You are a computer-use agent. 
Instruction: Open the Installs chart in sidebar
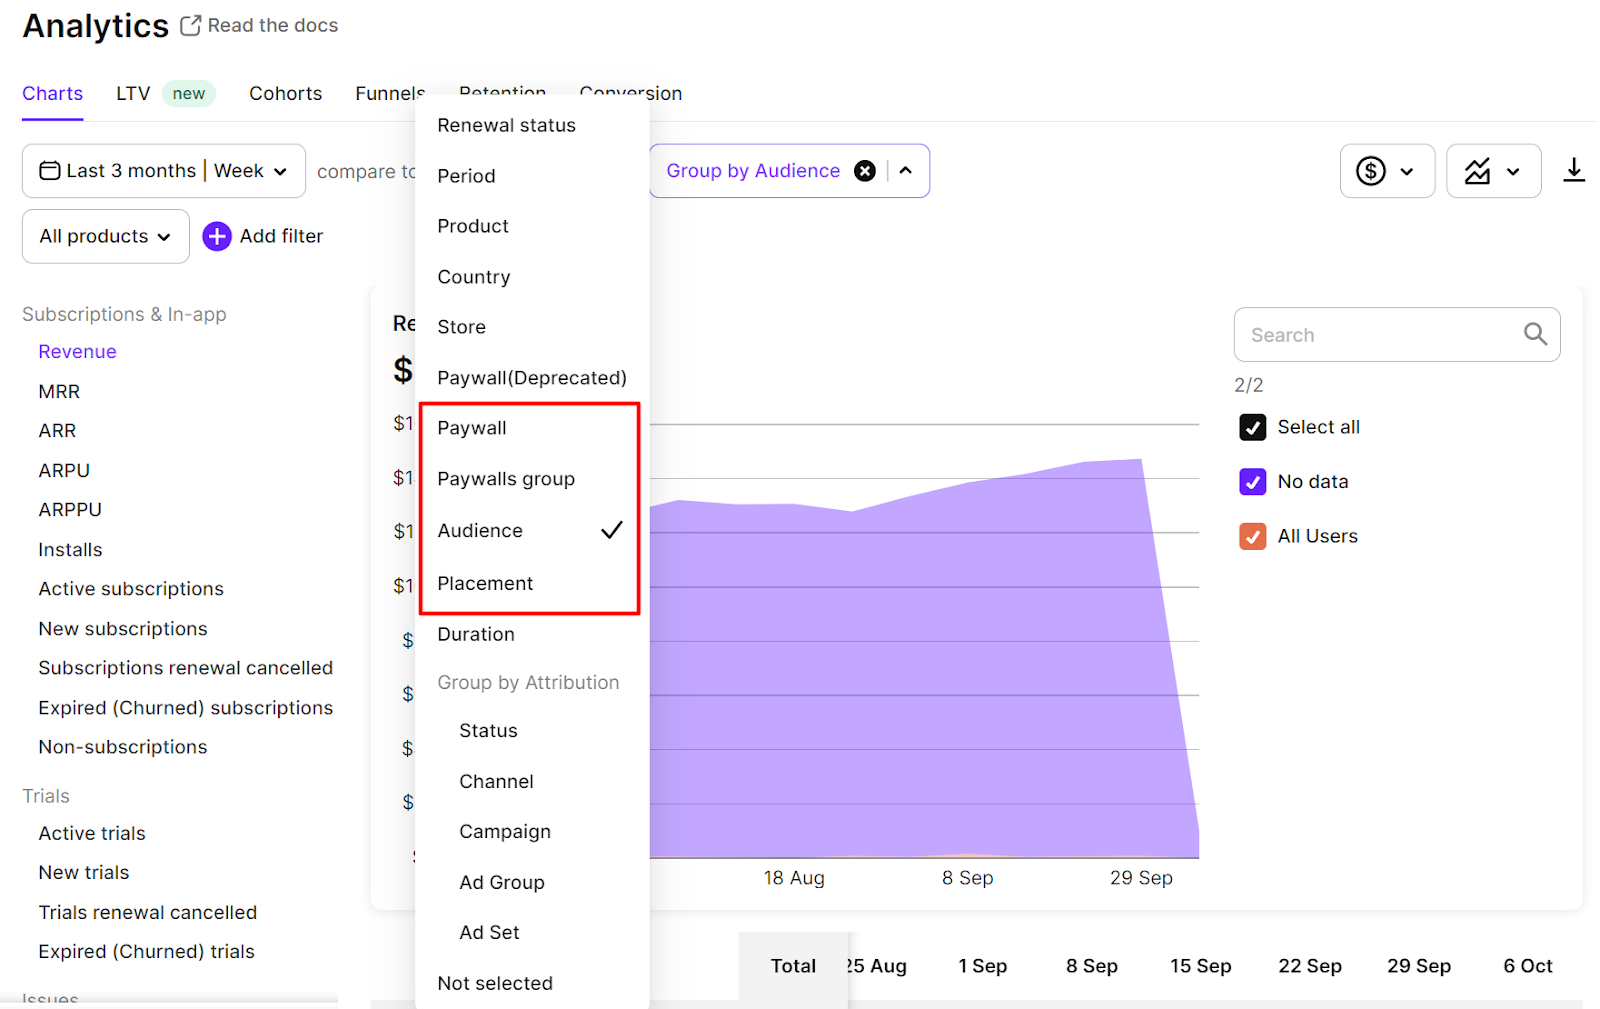70,550
